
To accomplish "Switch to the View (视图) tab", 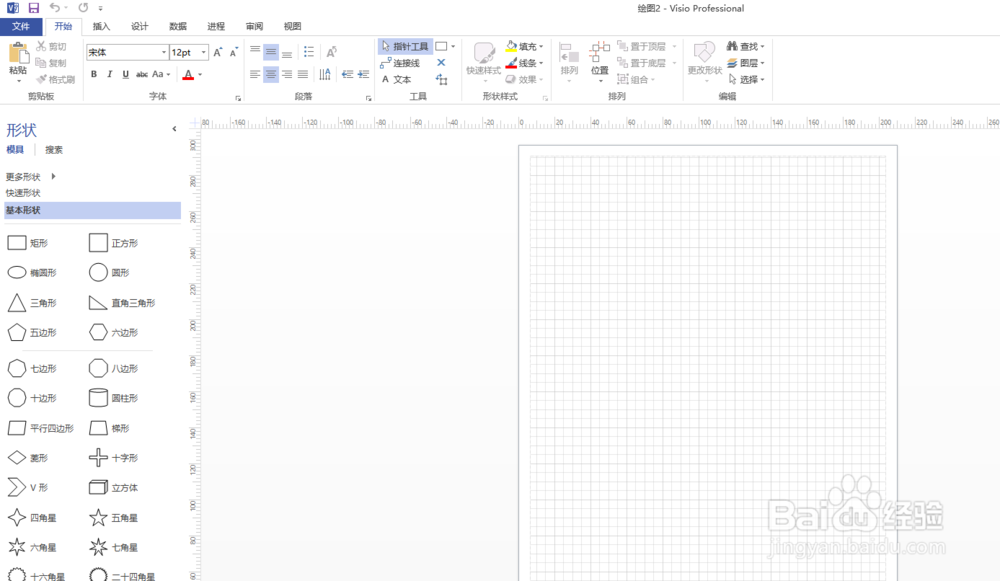I will click(x=293, y=26).
